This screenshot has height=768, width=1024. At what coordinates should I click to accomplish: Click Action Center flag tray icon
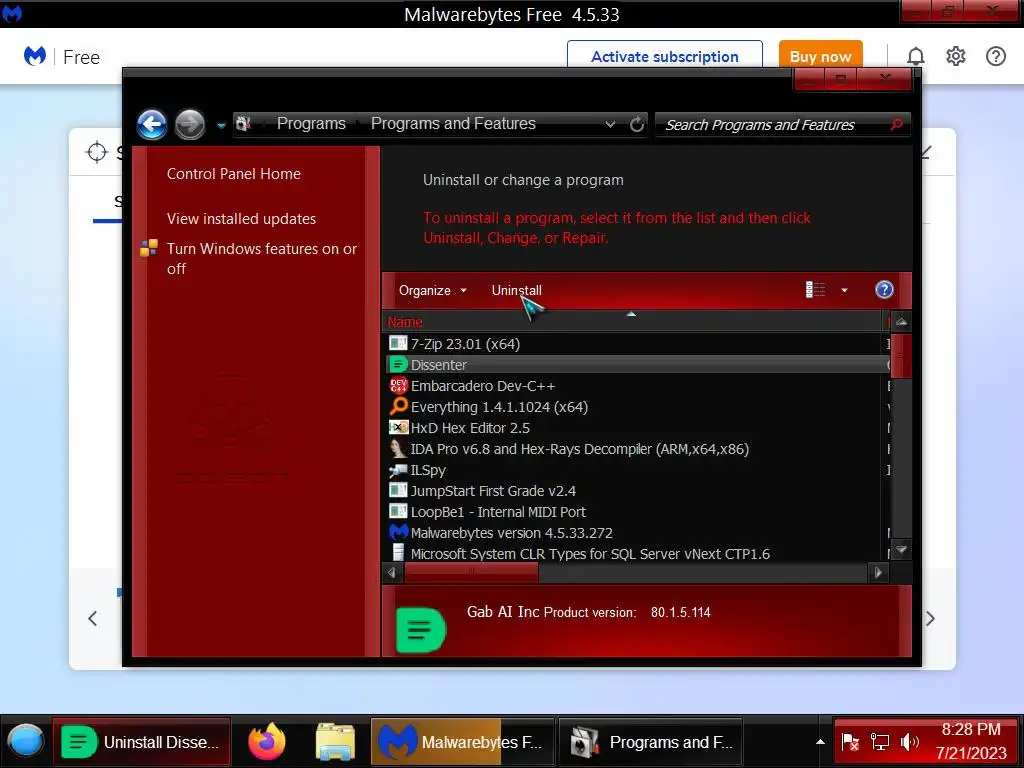850,742
